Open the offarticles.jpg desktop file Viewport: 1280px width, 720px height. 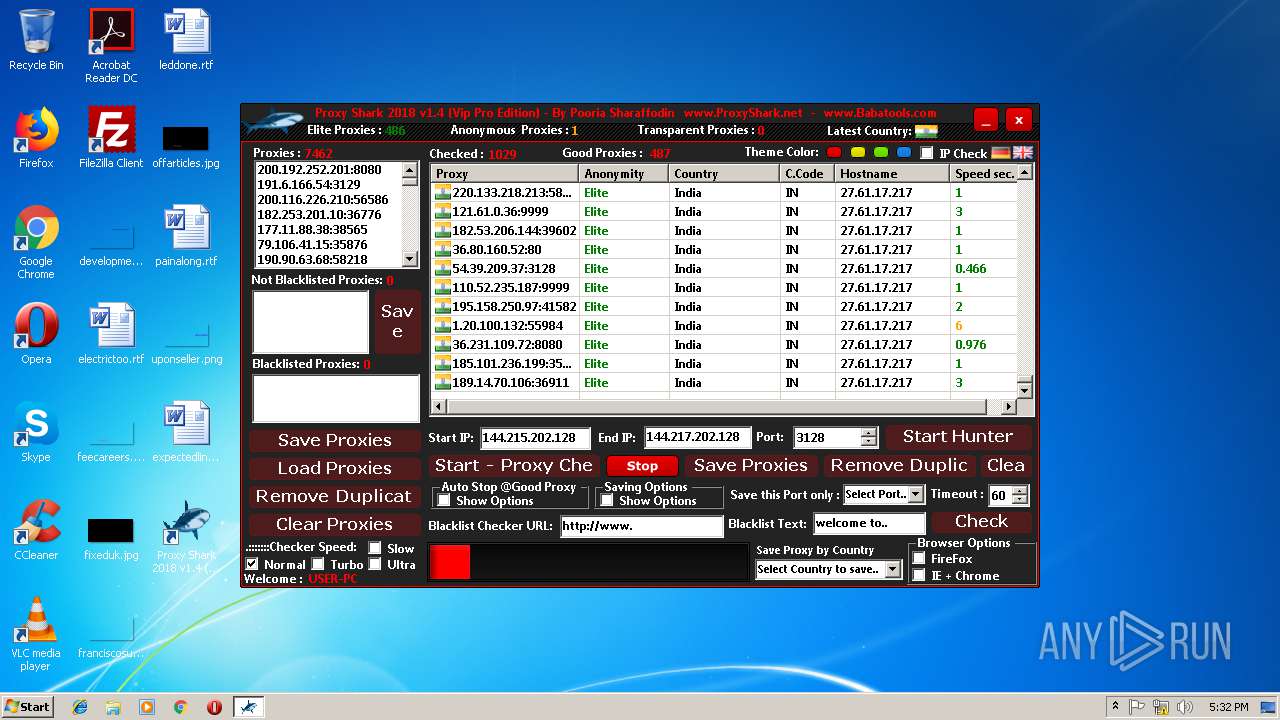[x=186, y=146]
